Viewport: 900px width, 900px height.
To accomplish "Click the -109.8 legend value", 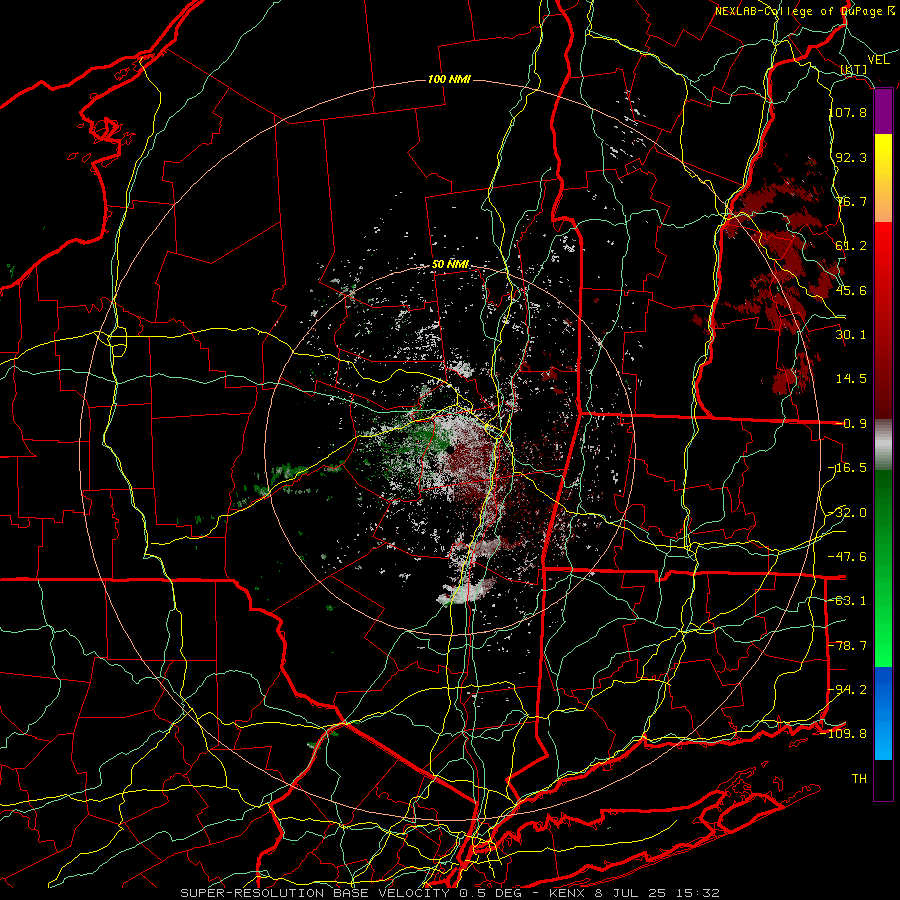I will 845,734.
